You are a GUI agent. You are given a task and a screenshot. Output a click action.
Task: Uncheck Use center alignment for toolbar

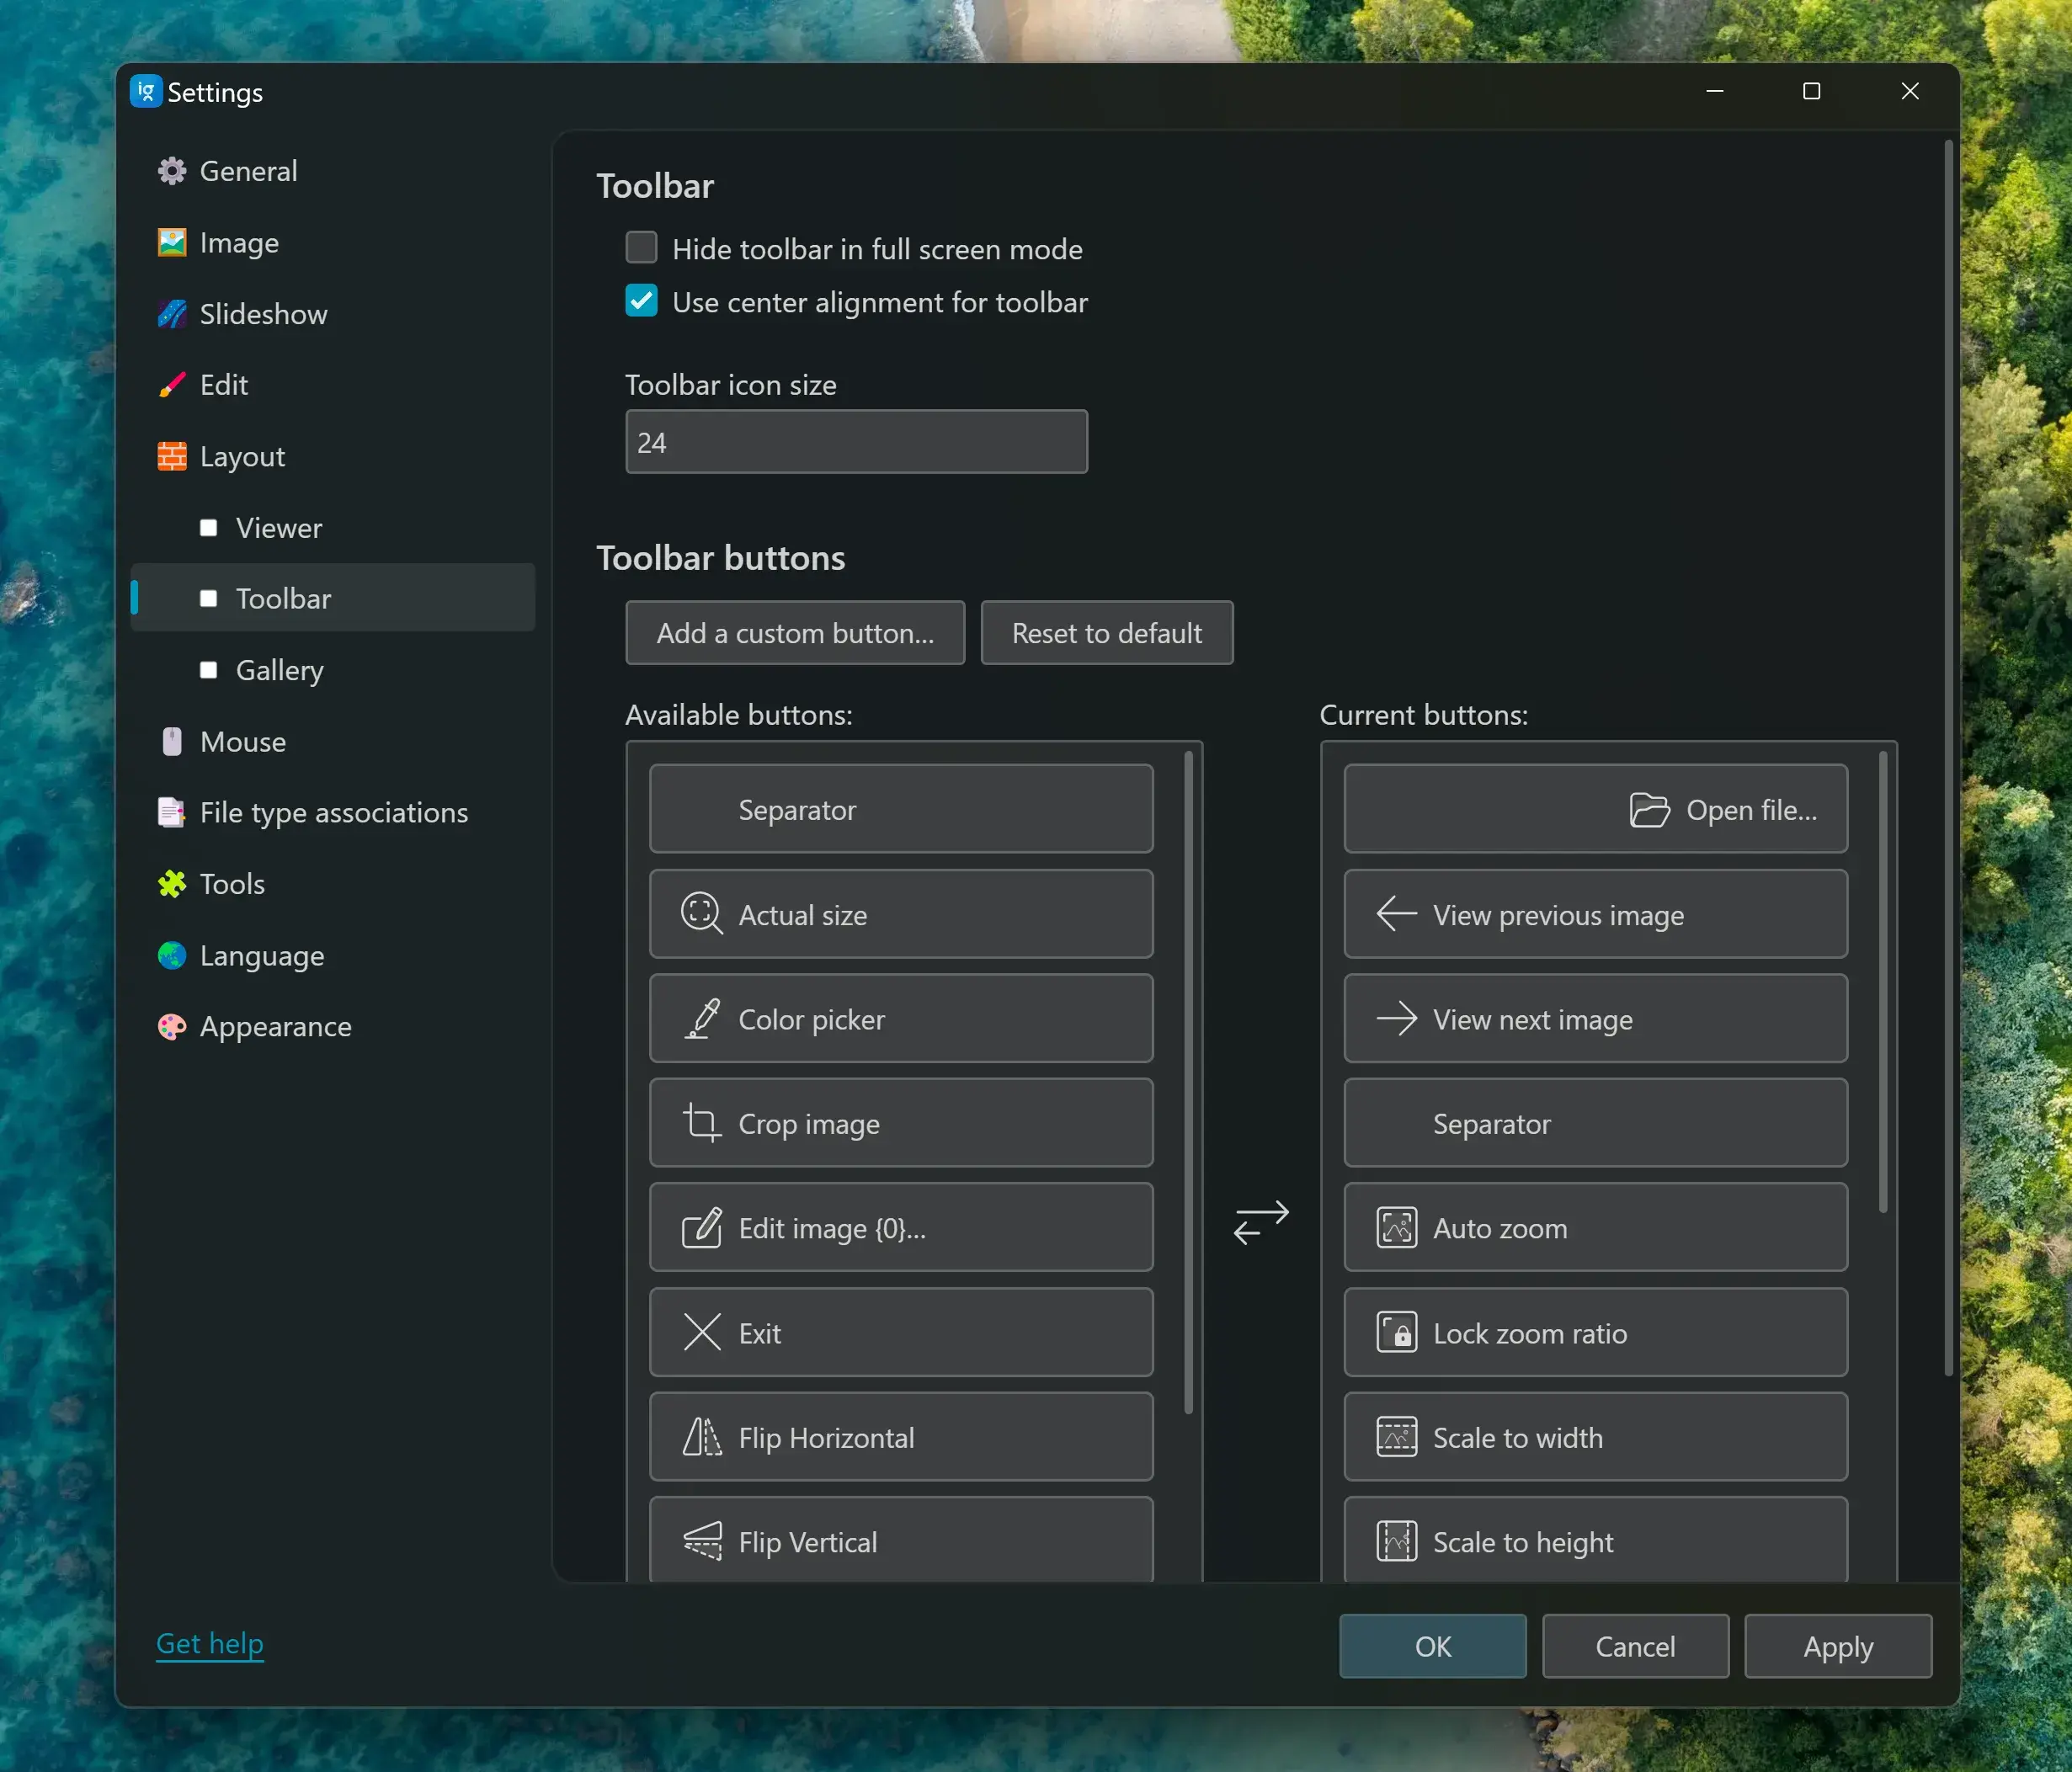[x=641, y=301]
